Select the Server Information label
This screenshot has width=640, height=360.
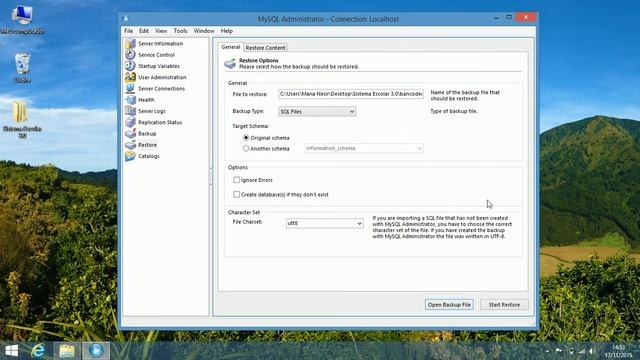160,43
